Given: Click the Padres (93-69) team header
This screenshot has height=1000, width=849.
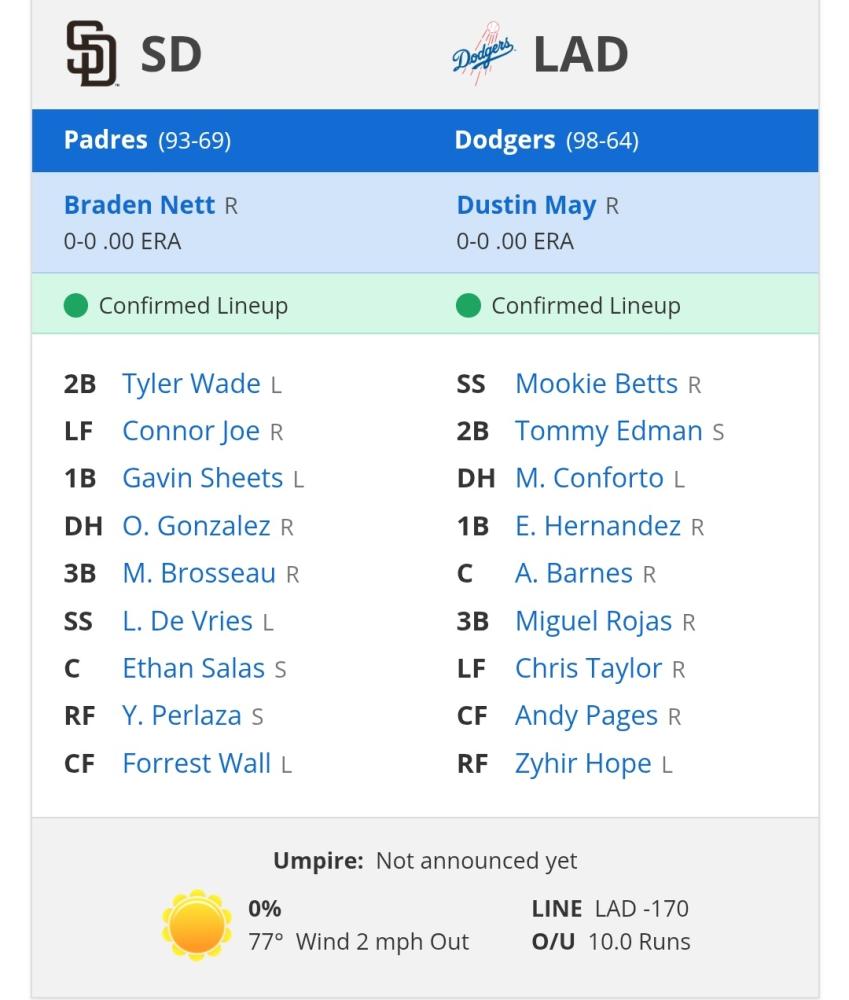Looking at the screenshot, I should tap(147, 140).
